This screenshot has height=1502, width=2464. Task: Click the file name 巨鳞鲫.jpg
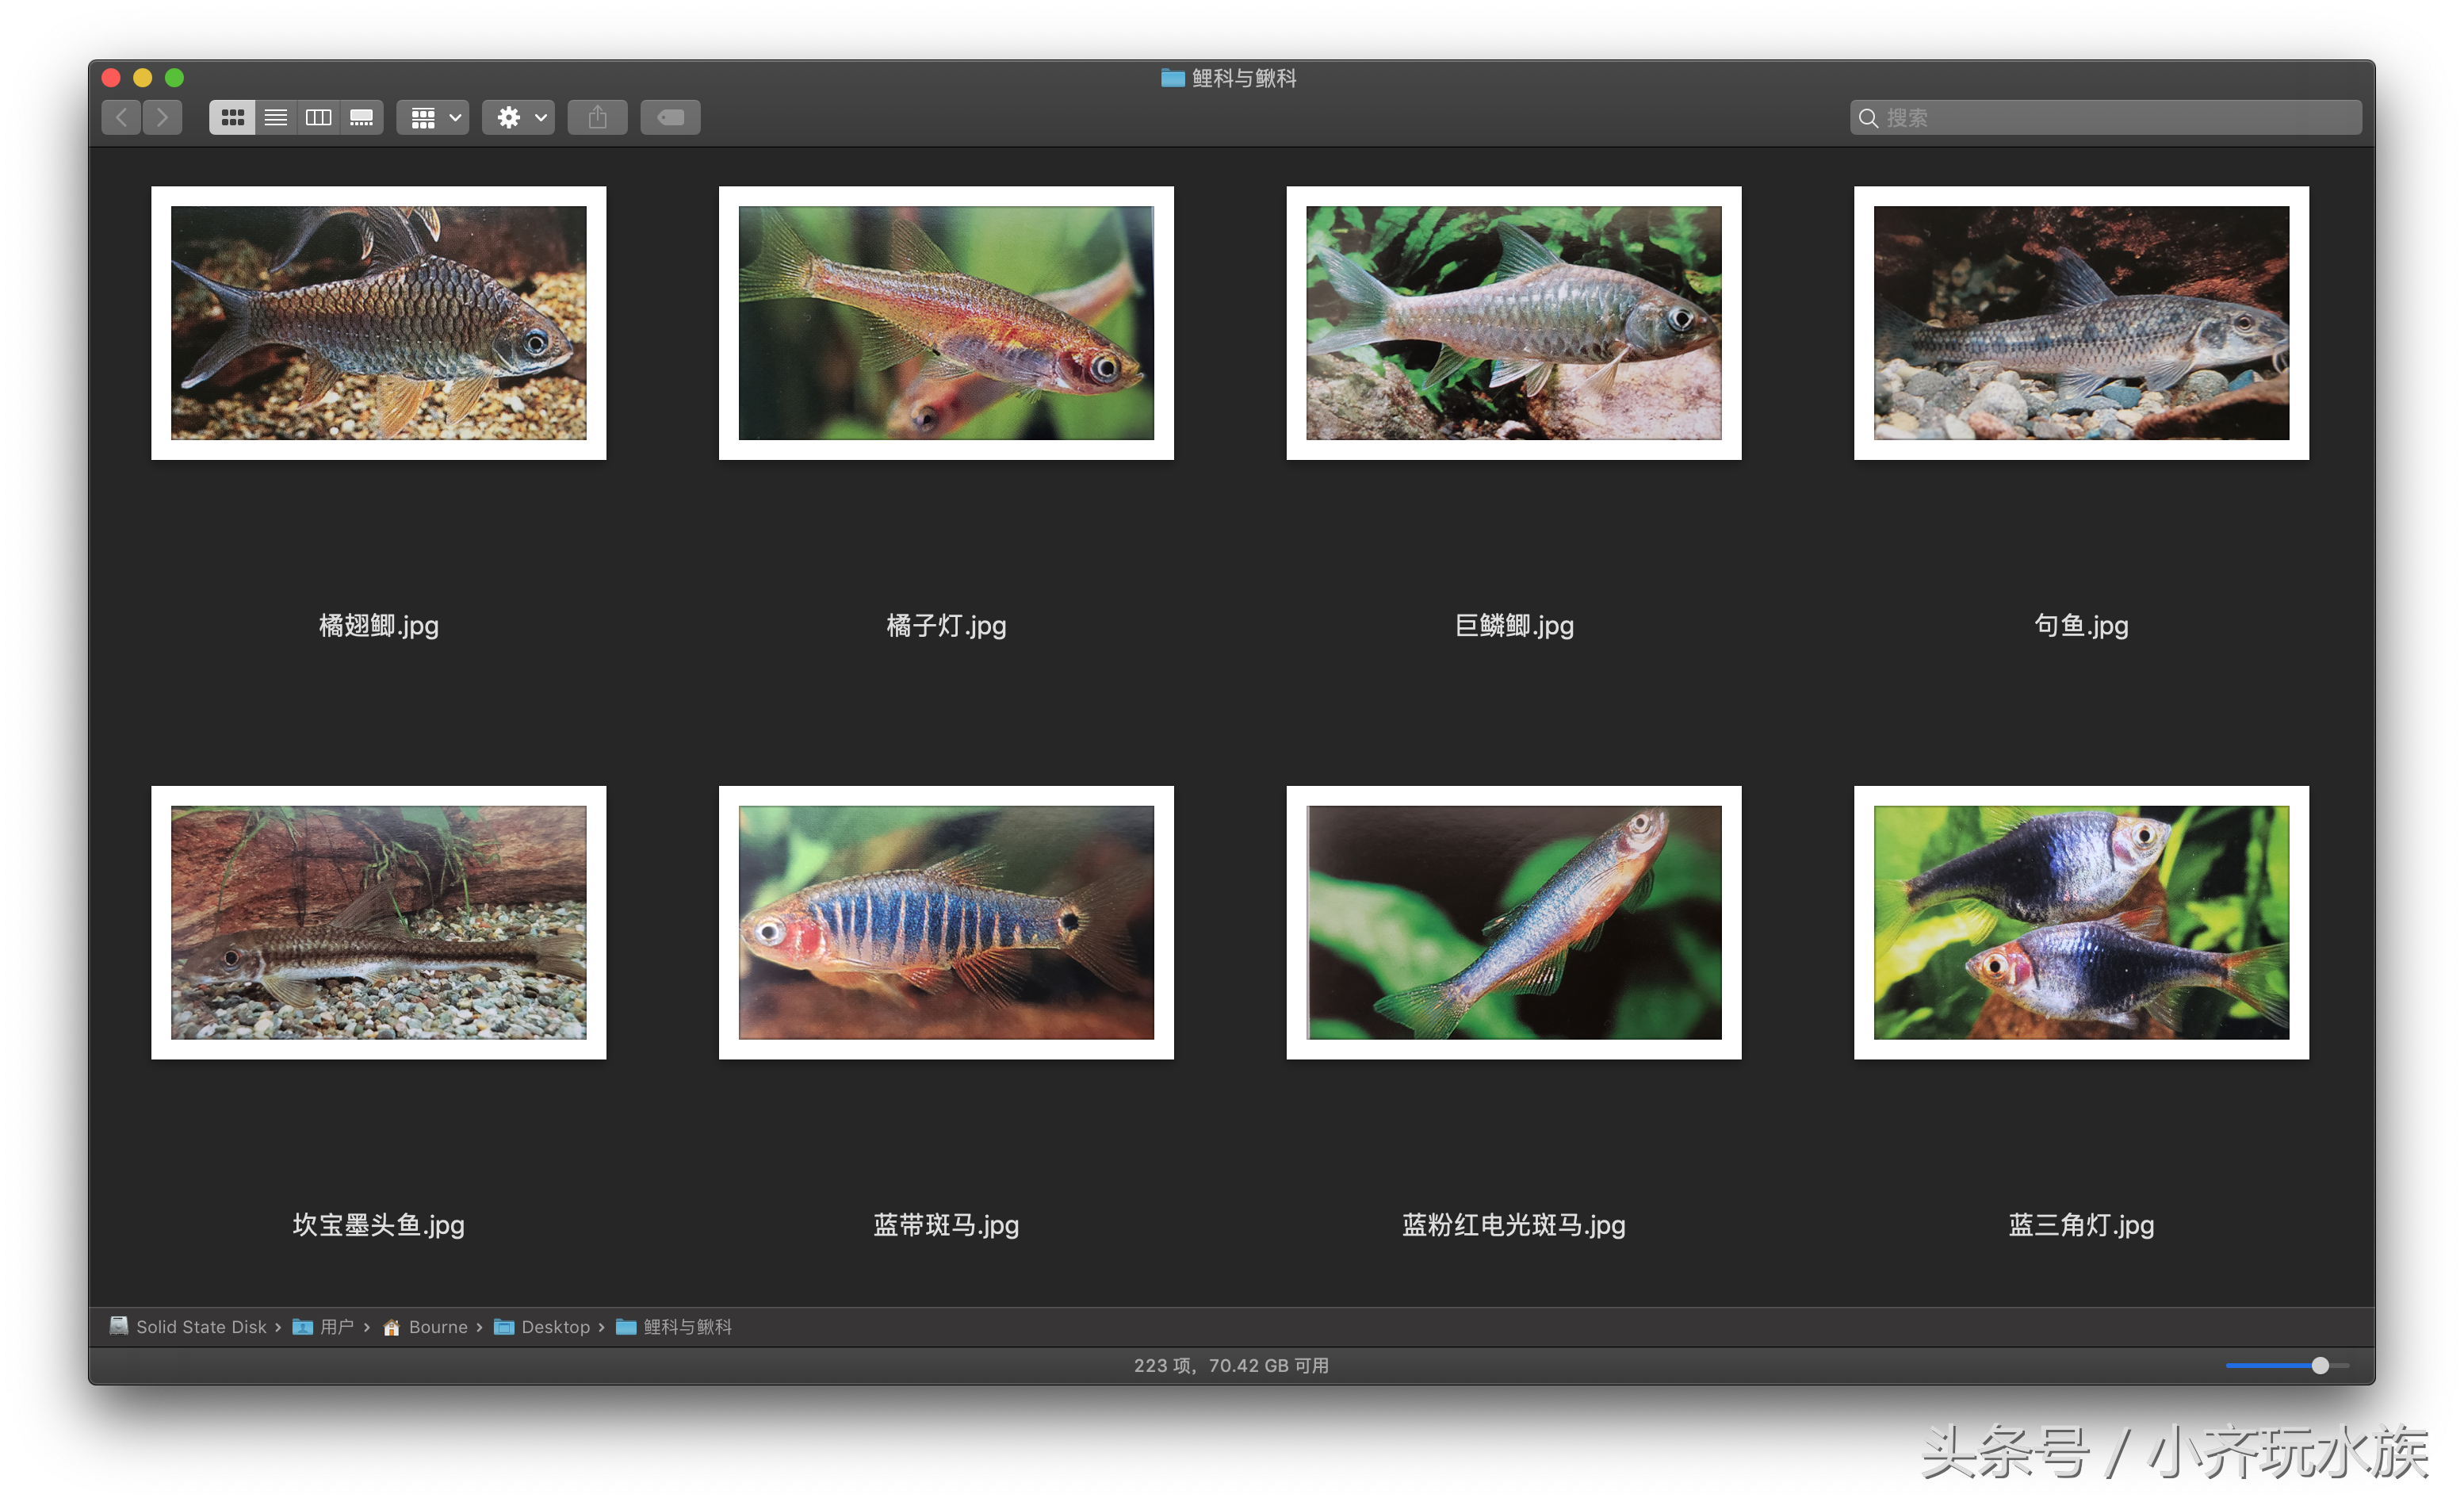click(x=1514, y=626)
